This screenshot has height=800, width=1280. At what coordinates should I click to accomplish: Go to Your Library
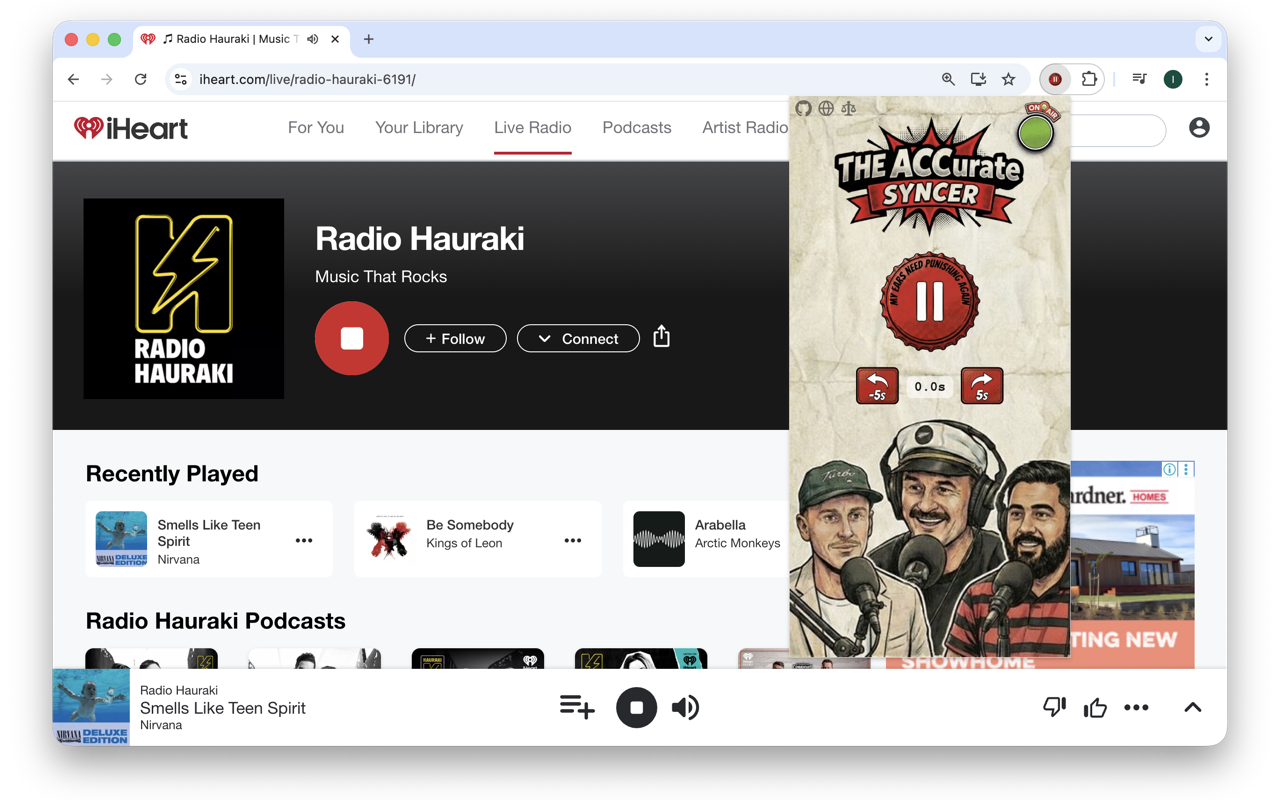point(419,128)
